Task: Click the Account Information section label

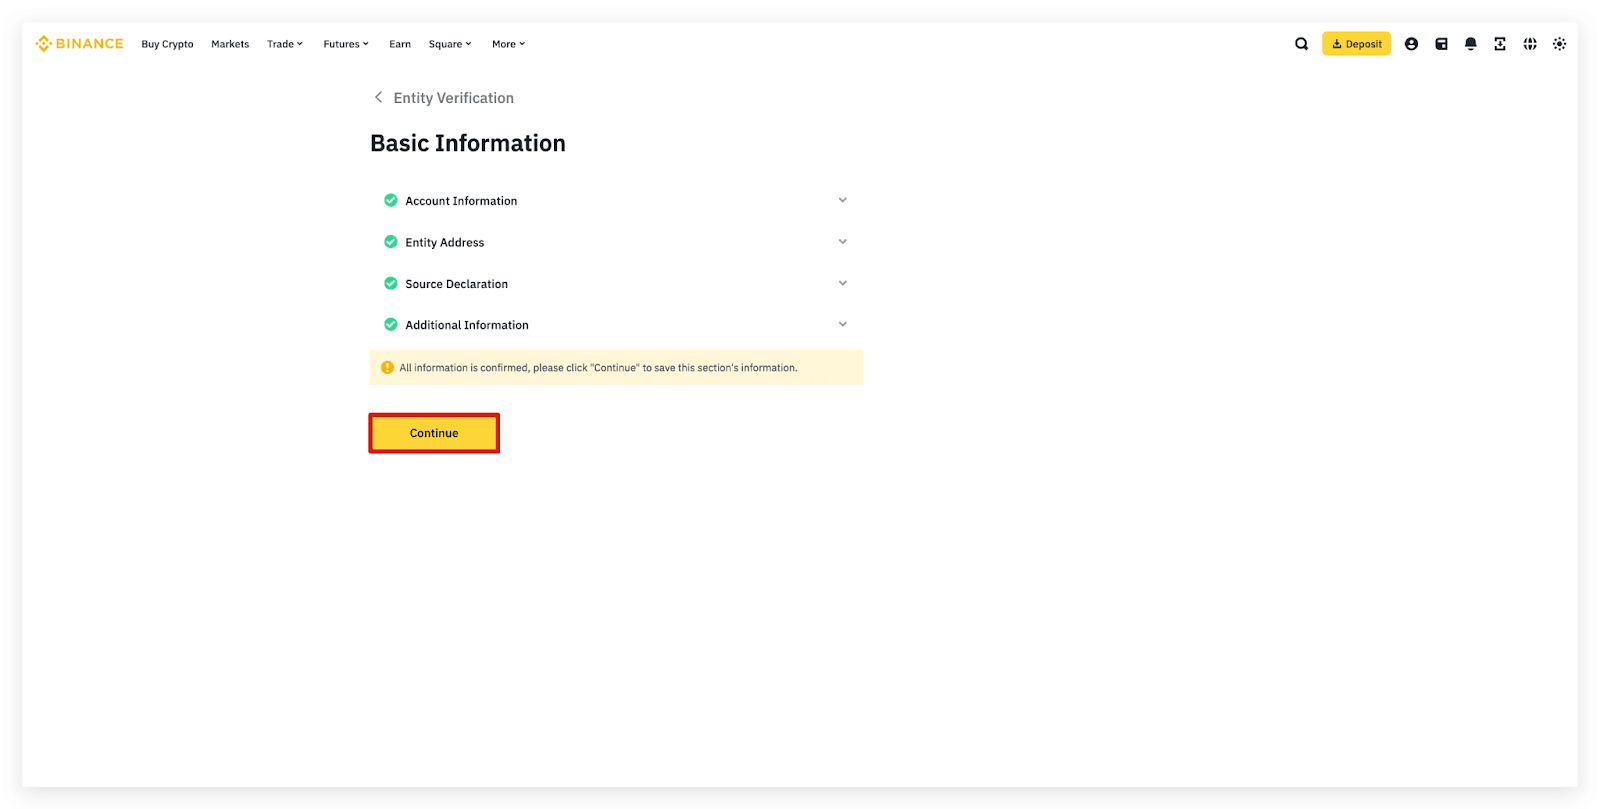Action: tap(461, 201)
